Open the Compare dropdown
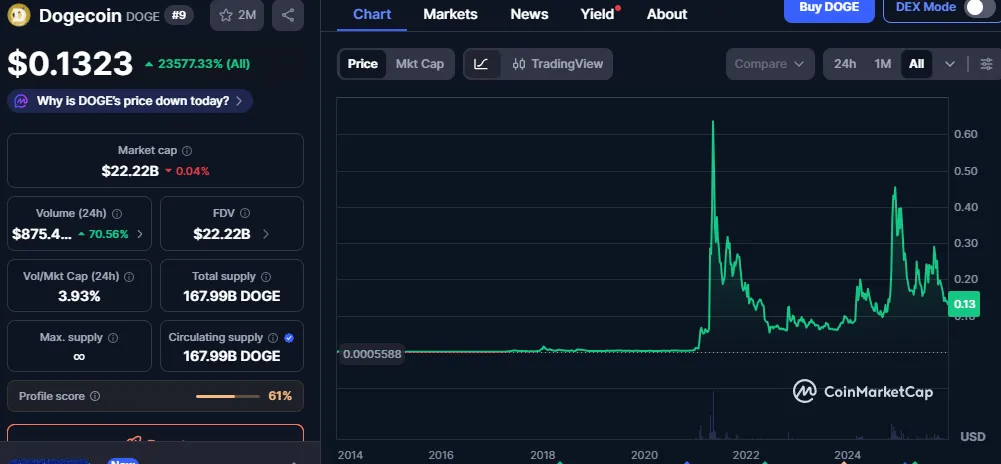 (x=770, y=64)
